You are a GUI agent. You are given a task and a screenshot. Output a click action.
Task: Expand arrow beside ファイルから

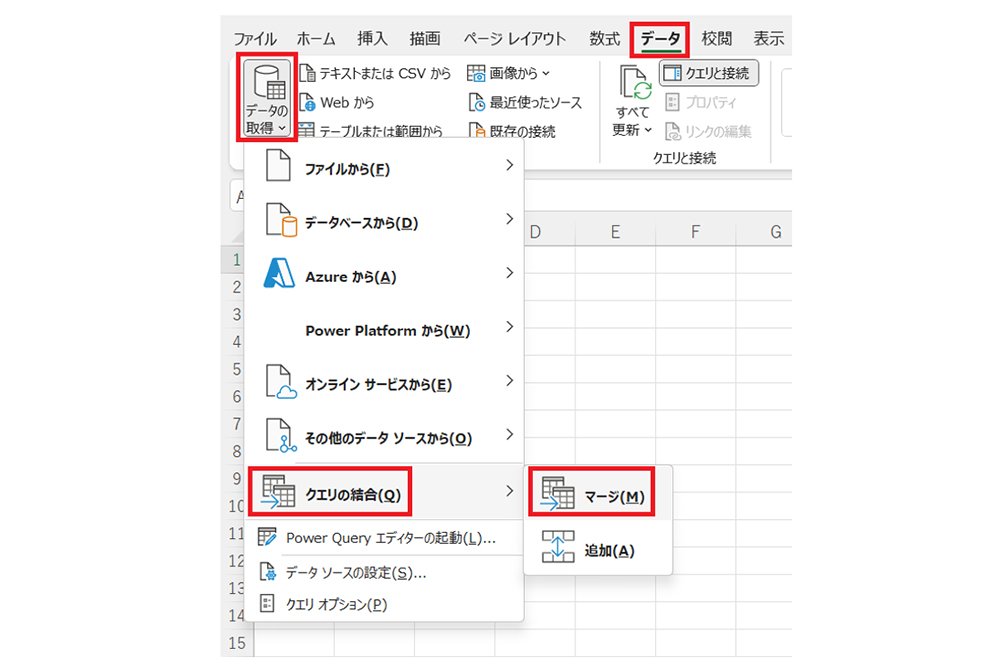point(510,165)
